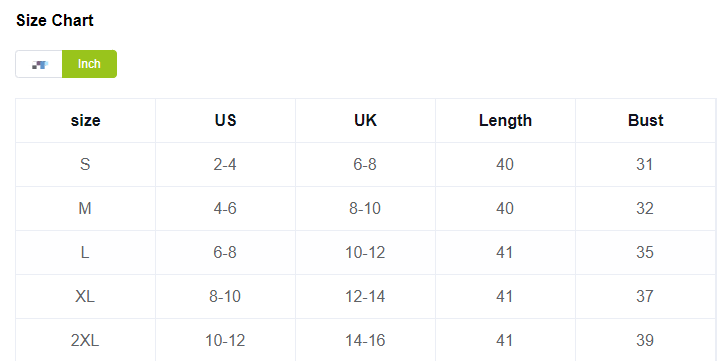Click the US column header

pyautogui.click(x=225, y=120)
